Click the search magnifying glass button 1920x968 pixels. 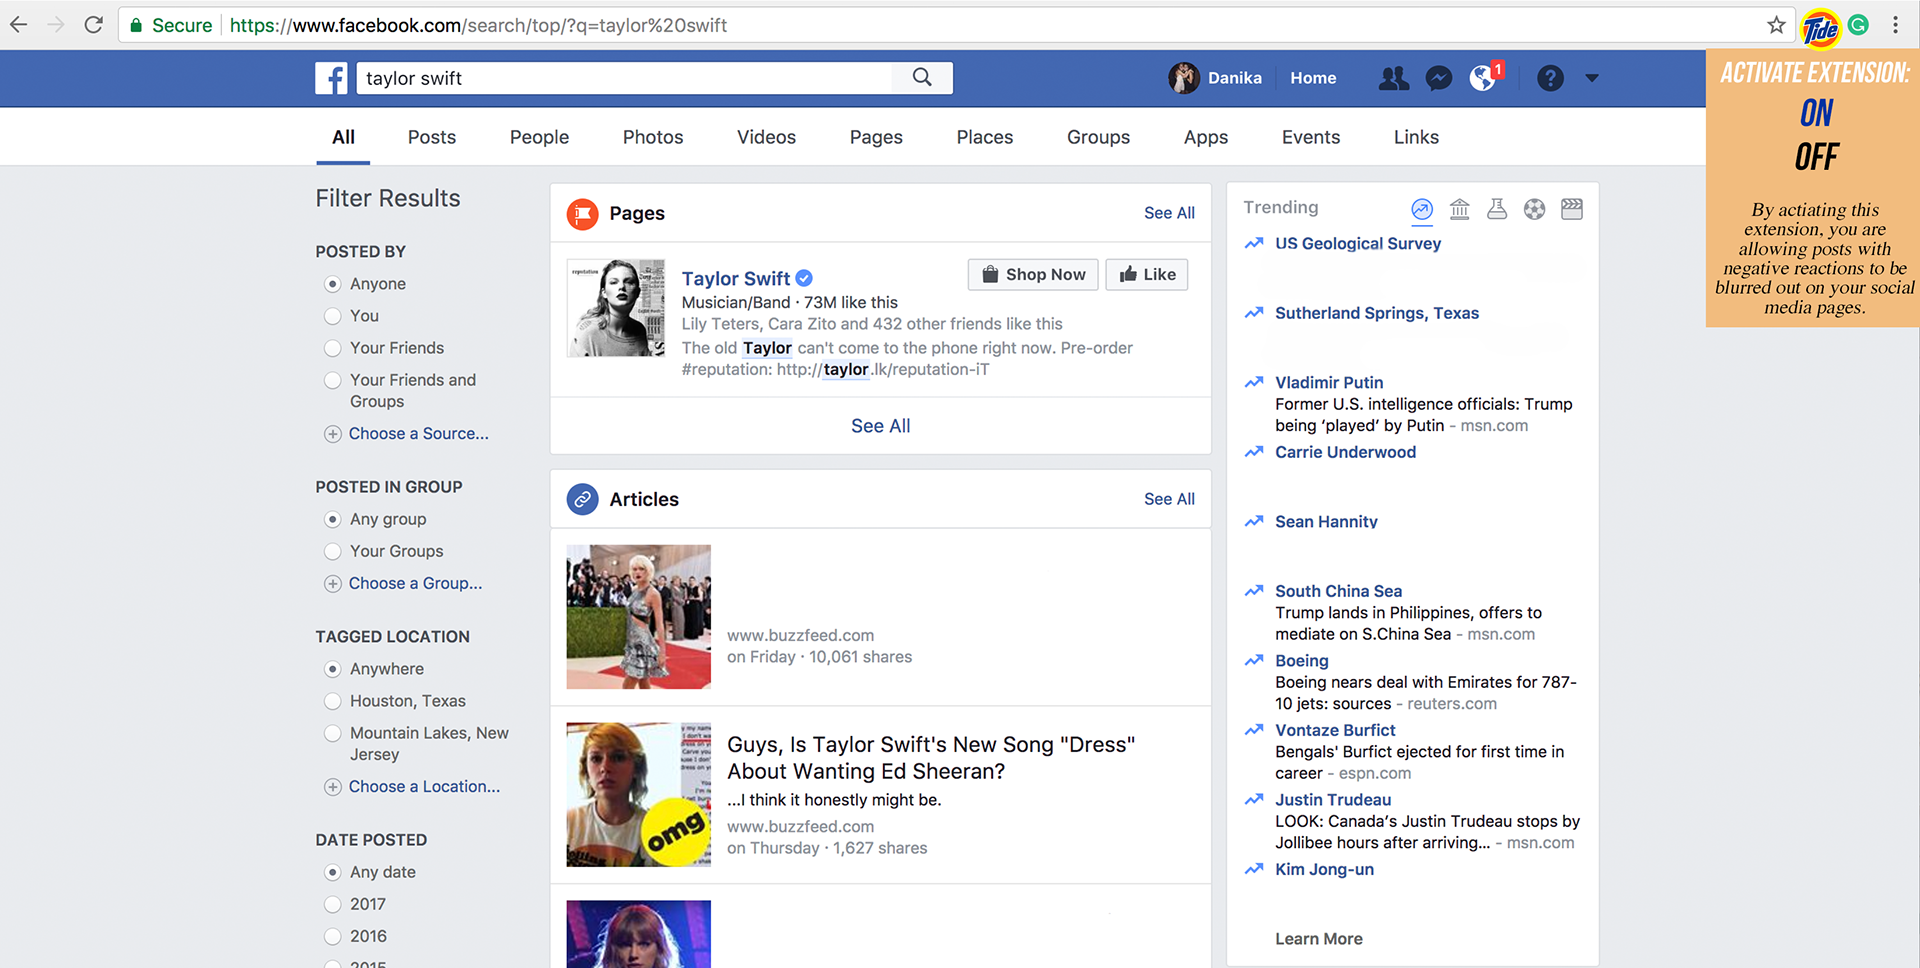point(922,78)
